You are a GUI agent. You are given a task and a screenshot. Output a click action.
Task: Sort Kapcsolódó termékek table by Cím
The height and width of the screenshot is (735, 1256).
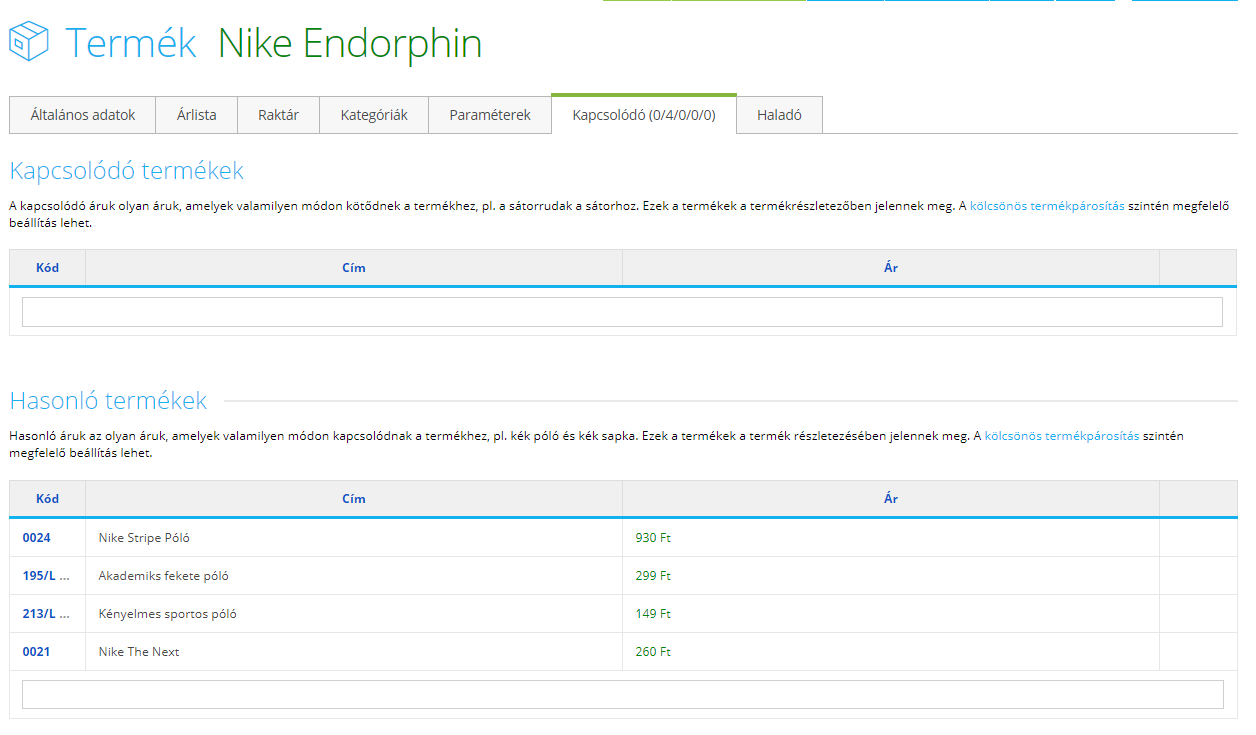click(x=354, y=268)
